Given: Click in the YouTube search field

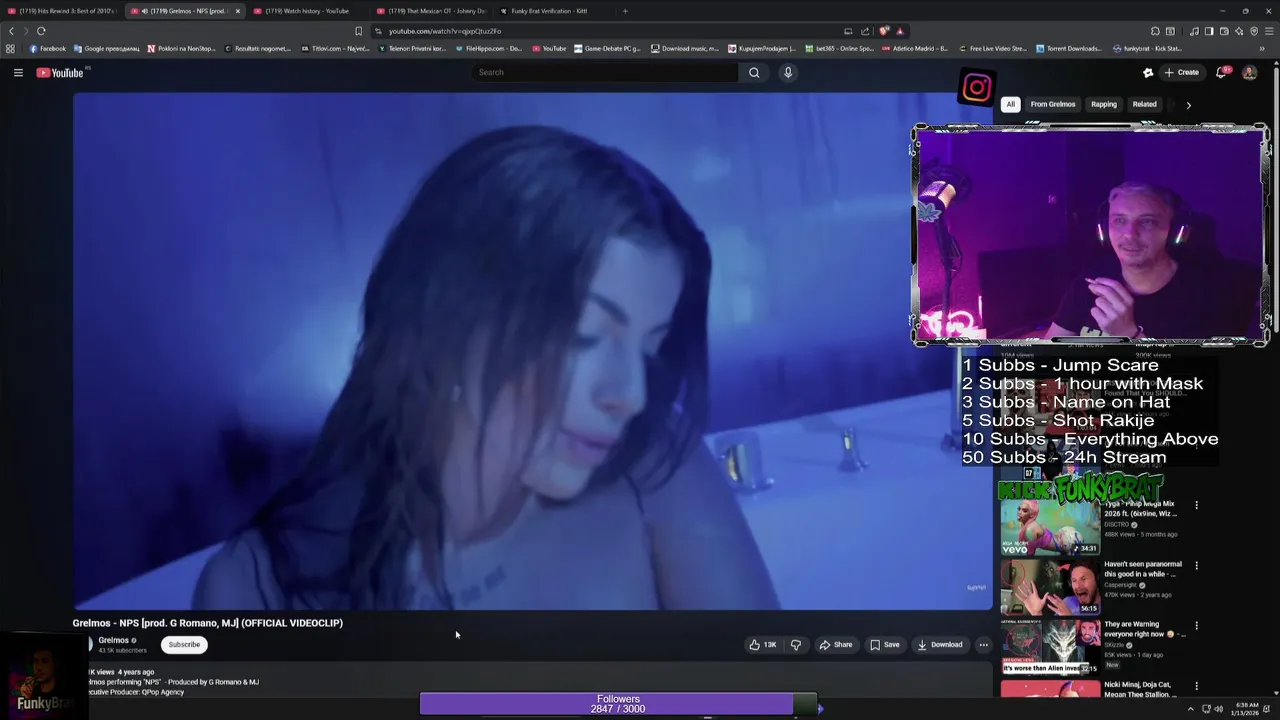Looking at the screenshot, I should [x=605, y=72].
